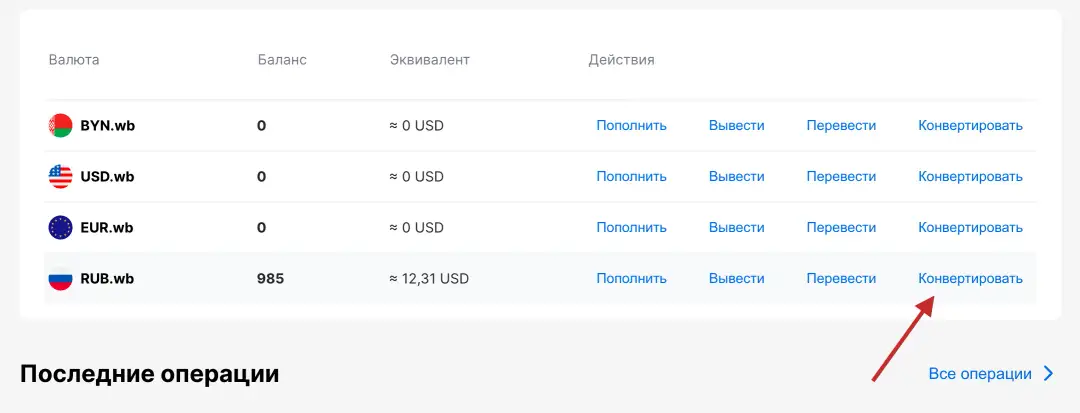Viewport: 1080px width, 413px height.
Task: Click Конвертировать for the BYN.wb wallet
Action: (x=970, y=126)
